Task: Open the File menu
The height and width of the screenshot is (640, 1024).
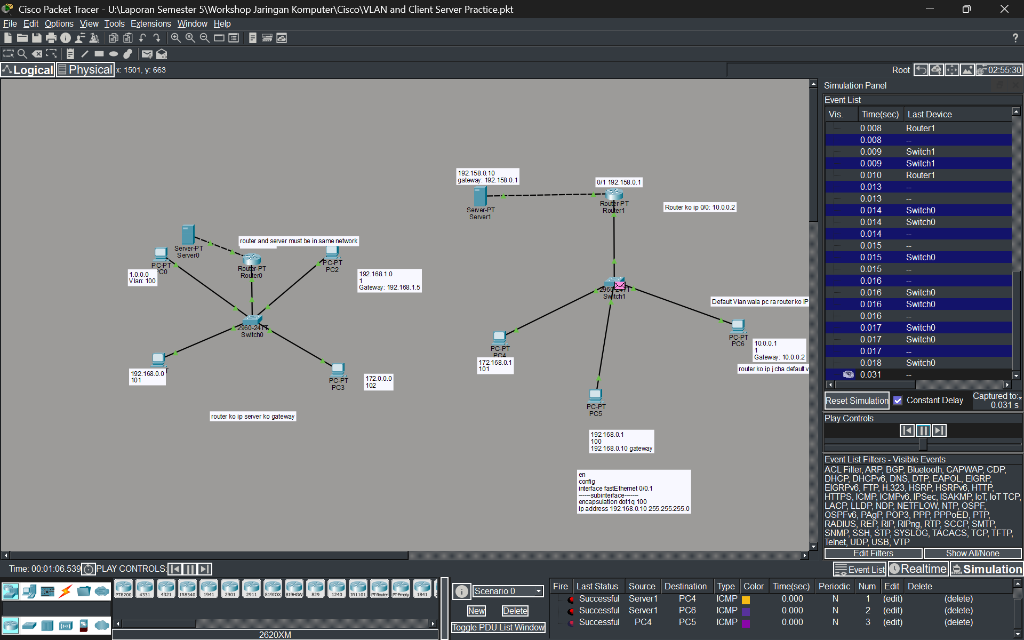Action: point(10,24)
